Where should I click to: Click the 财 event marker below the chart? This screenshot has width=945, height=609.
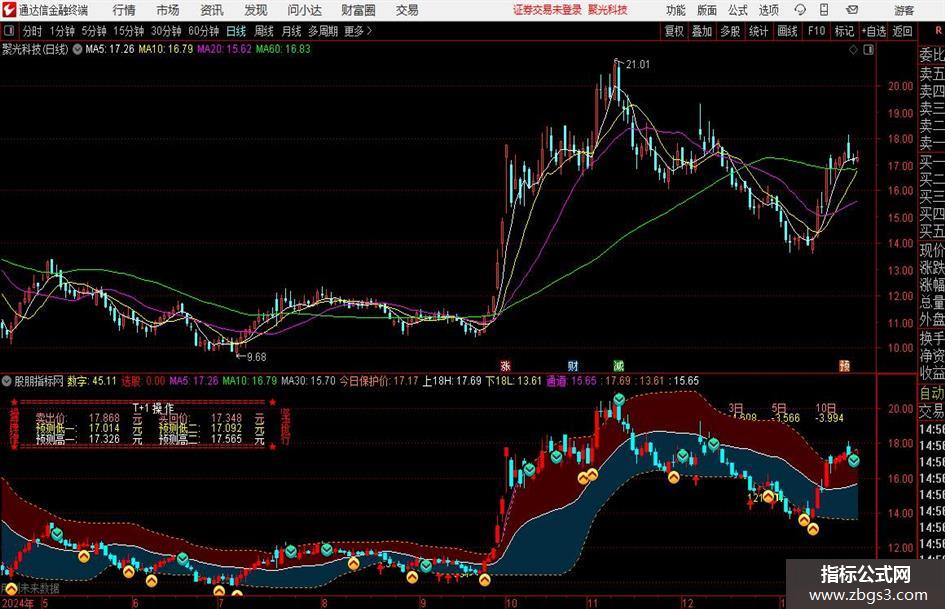click(573, 365)
